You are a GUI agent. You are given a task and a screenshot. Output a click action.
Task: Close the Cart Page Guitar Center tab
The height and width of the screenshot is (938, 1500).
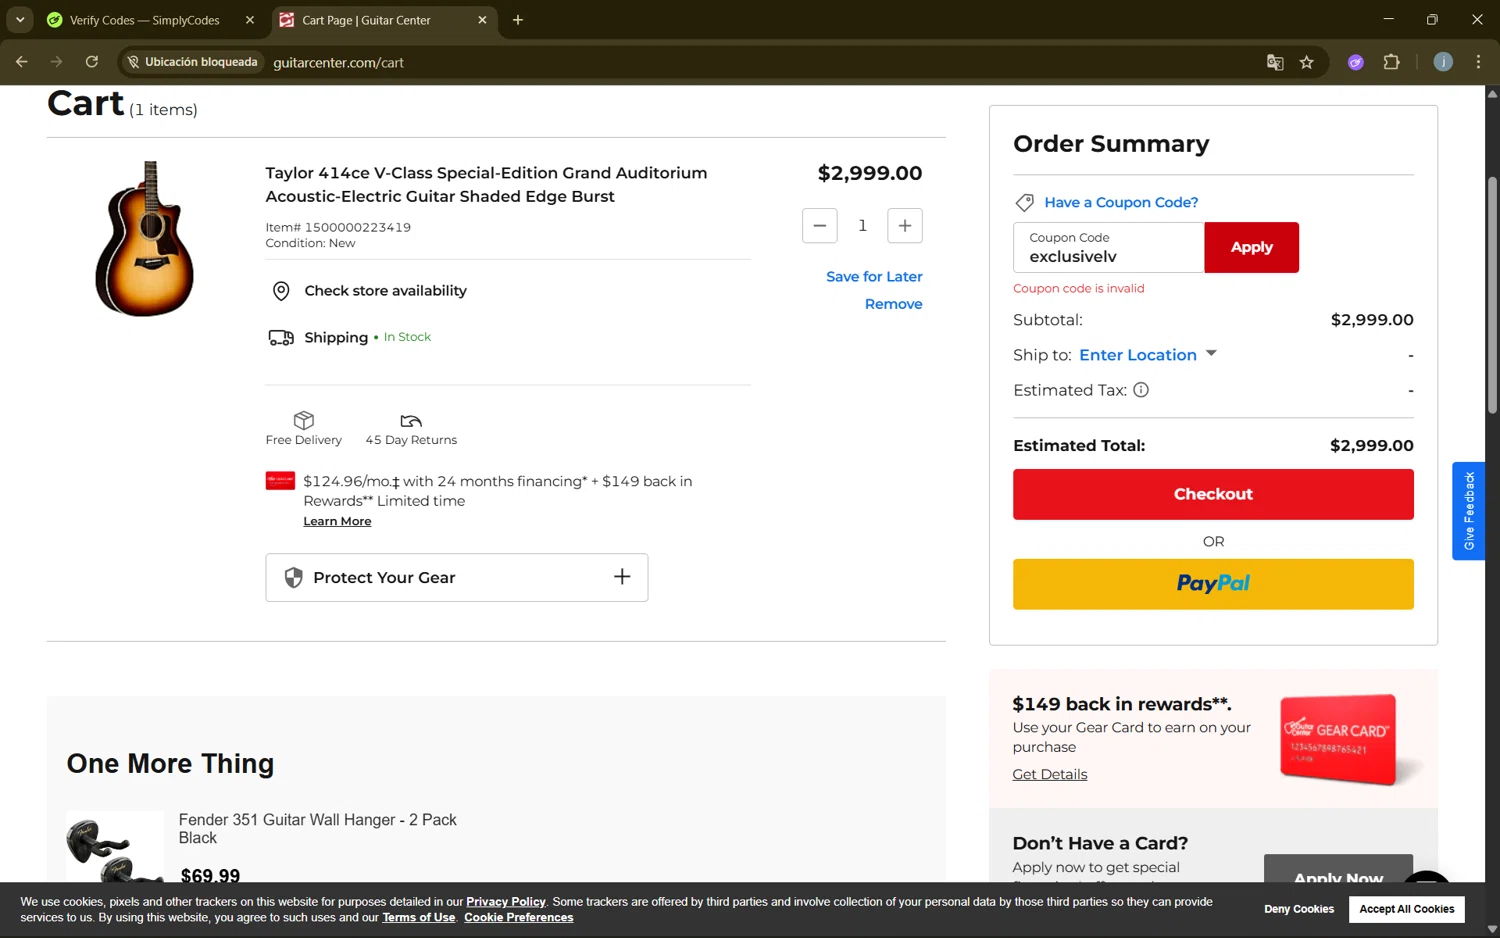click(x=482, y=20)
